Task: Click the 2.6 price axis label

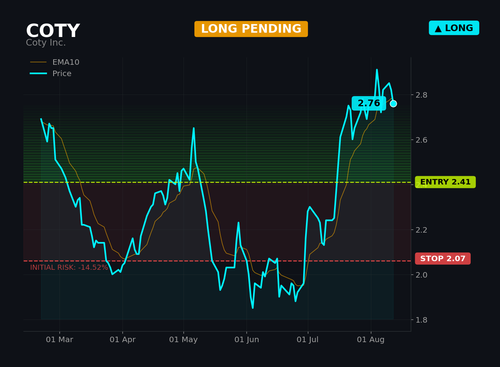Action: click(421, 140)
